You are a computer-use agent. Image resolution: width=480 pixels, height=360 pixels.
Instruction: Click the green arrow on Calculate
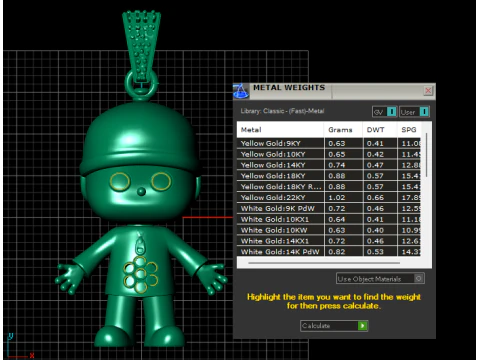coord(362,326)
